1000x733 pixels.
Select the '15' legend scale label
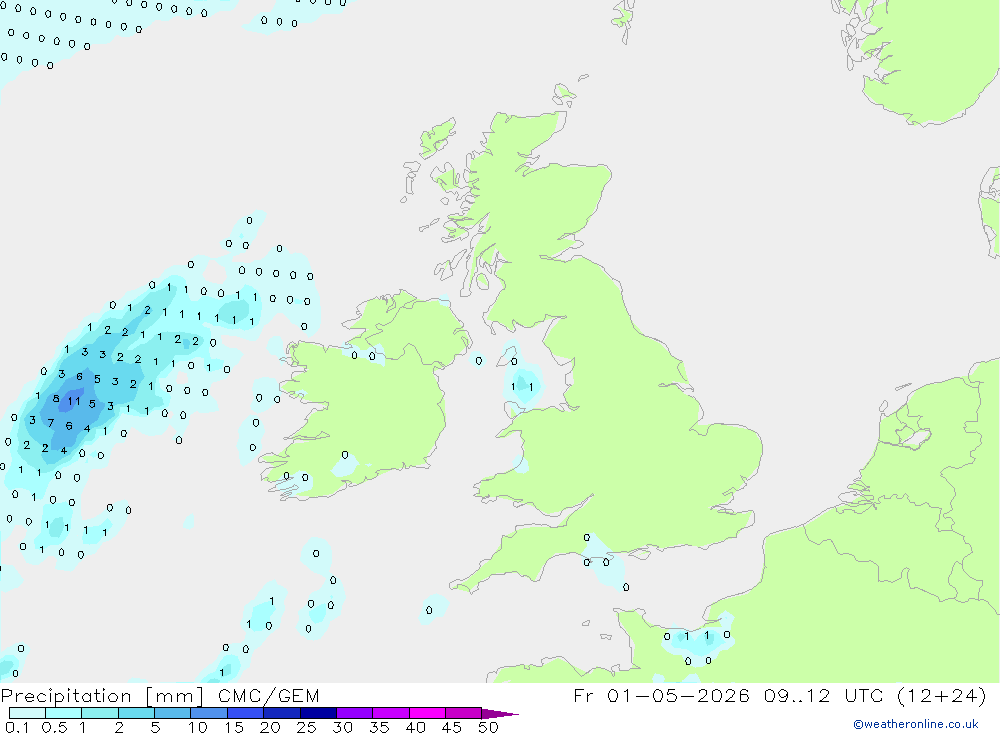coord(234,727)
